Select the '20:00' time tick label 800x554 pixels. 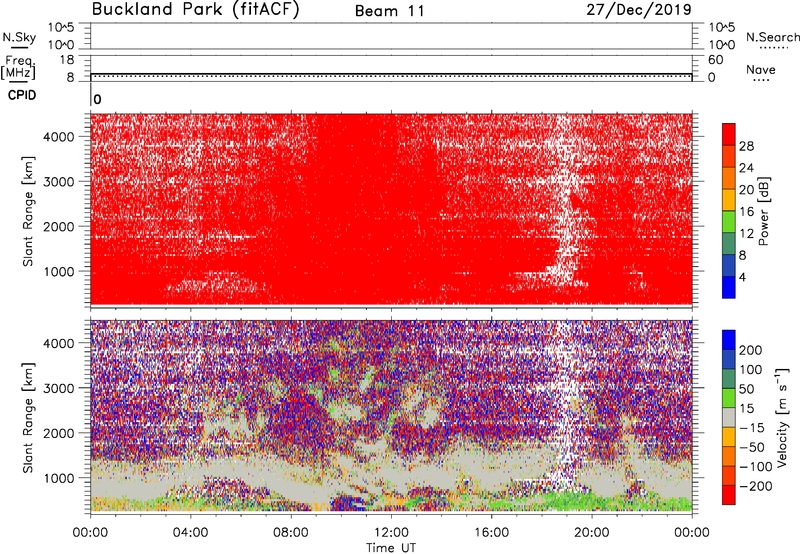(x=591, y=533)
